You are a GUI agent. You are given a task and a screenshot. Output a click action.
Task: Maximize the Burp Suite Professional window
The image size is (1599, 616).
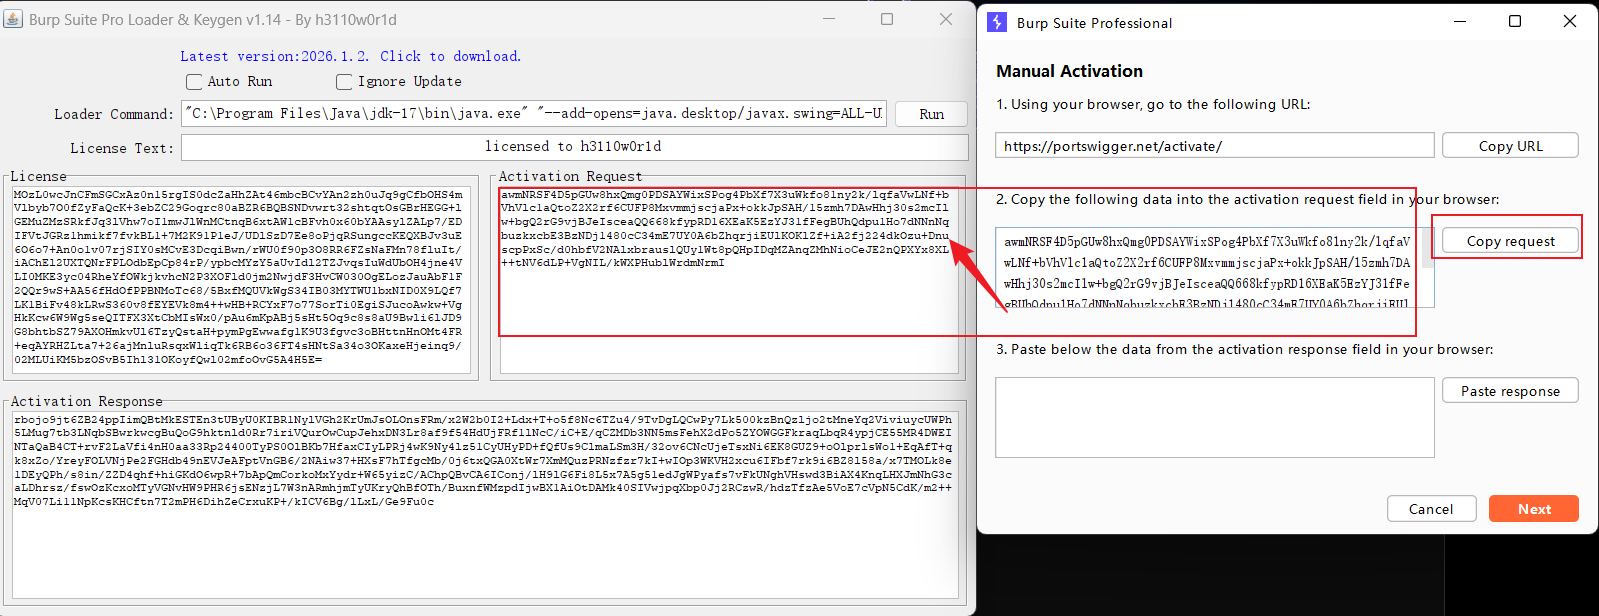pos(1515,21)
